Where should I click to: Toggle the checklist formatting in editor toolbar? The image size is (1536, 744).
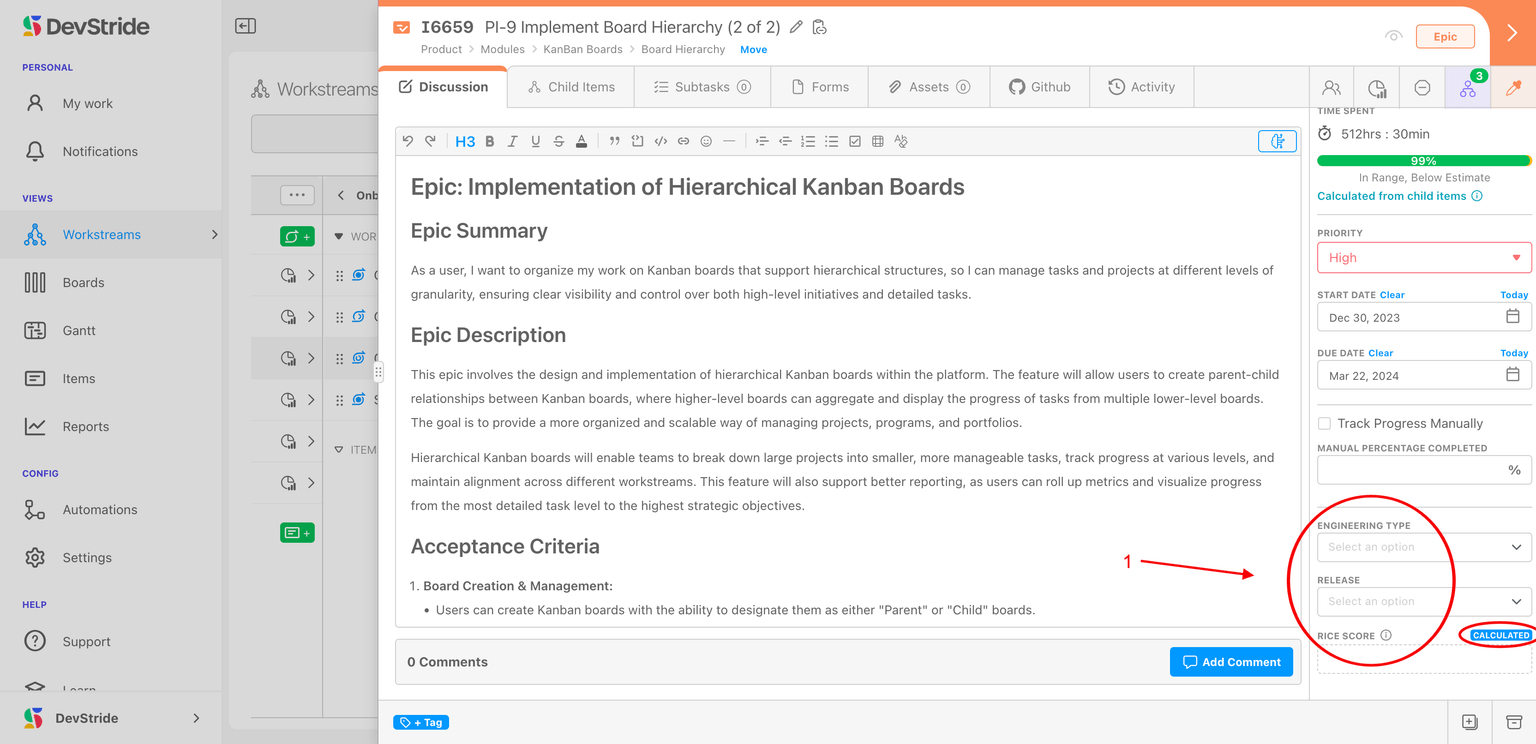[855, 141]
